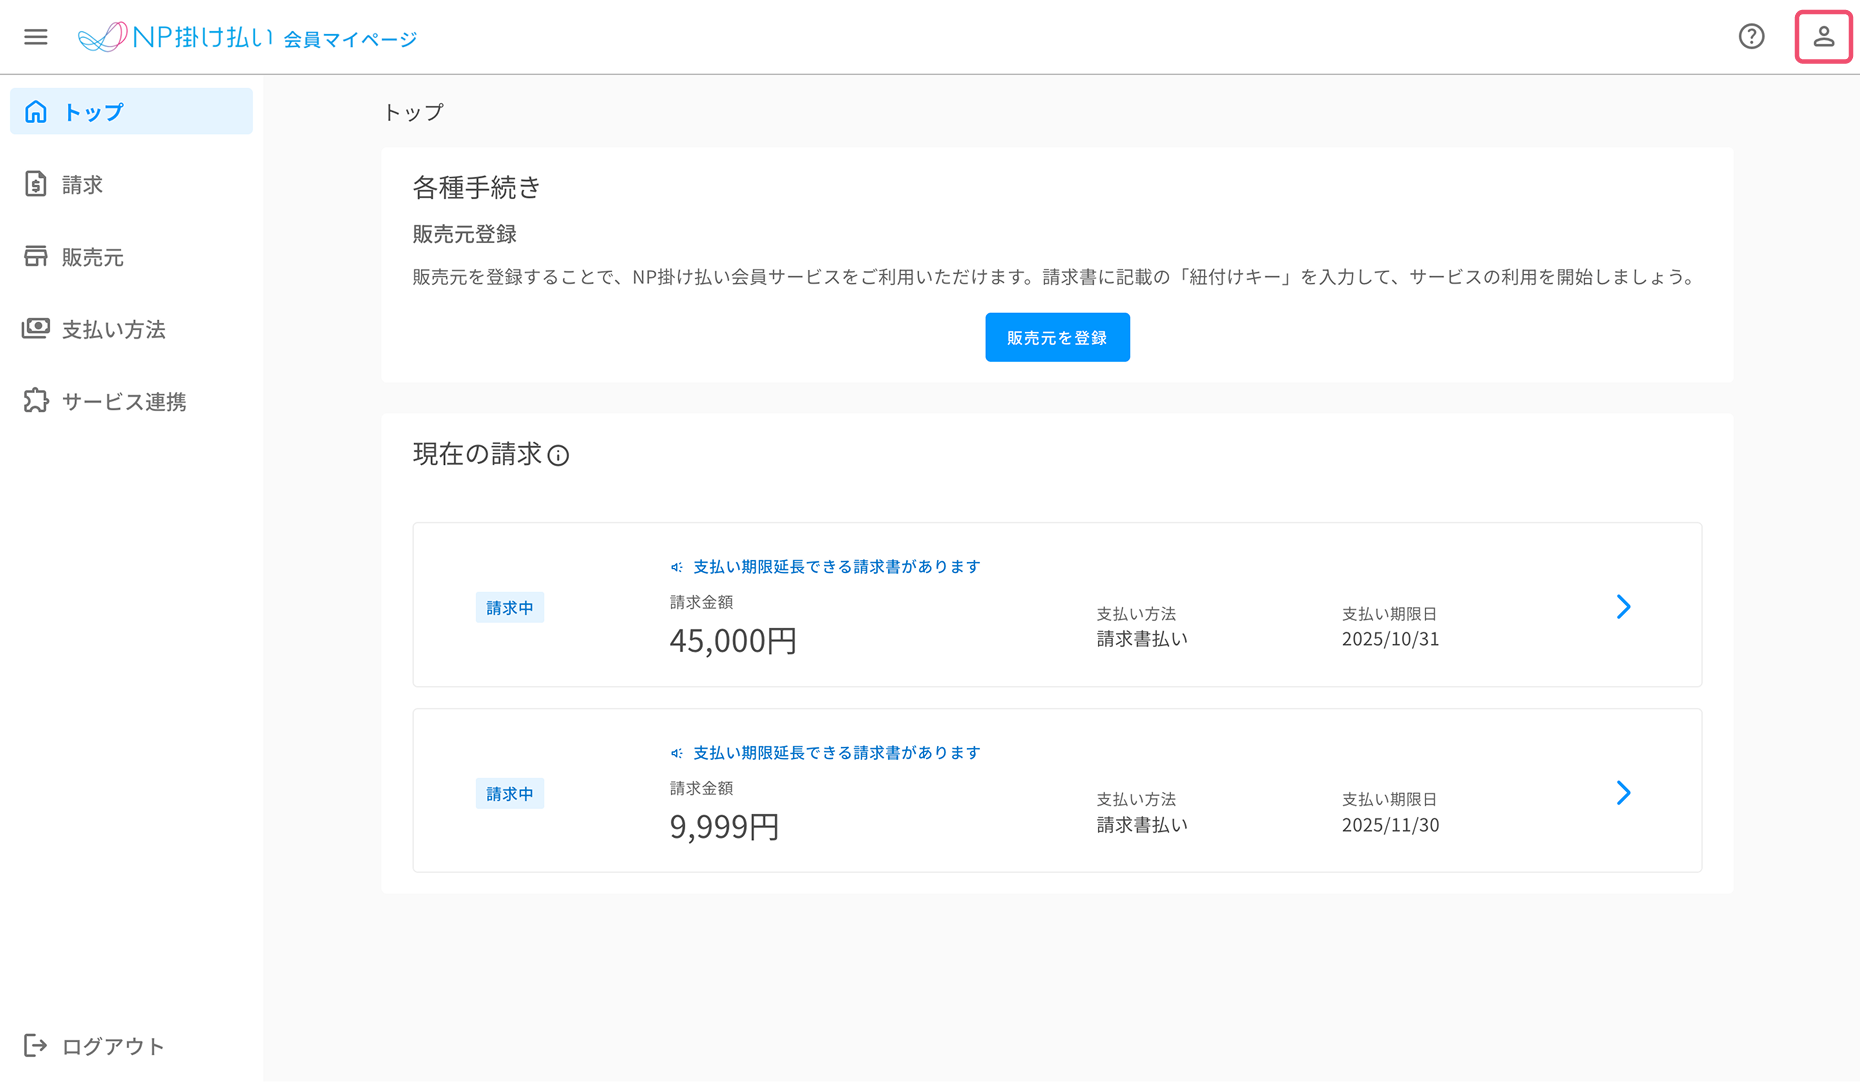Open the hamburger navigation menu
This screenshot has height=1082, width=1860.
point(36,36)
